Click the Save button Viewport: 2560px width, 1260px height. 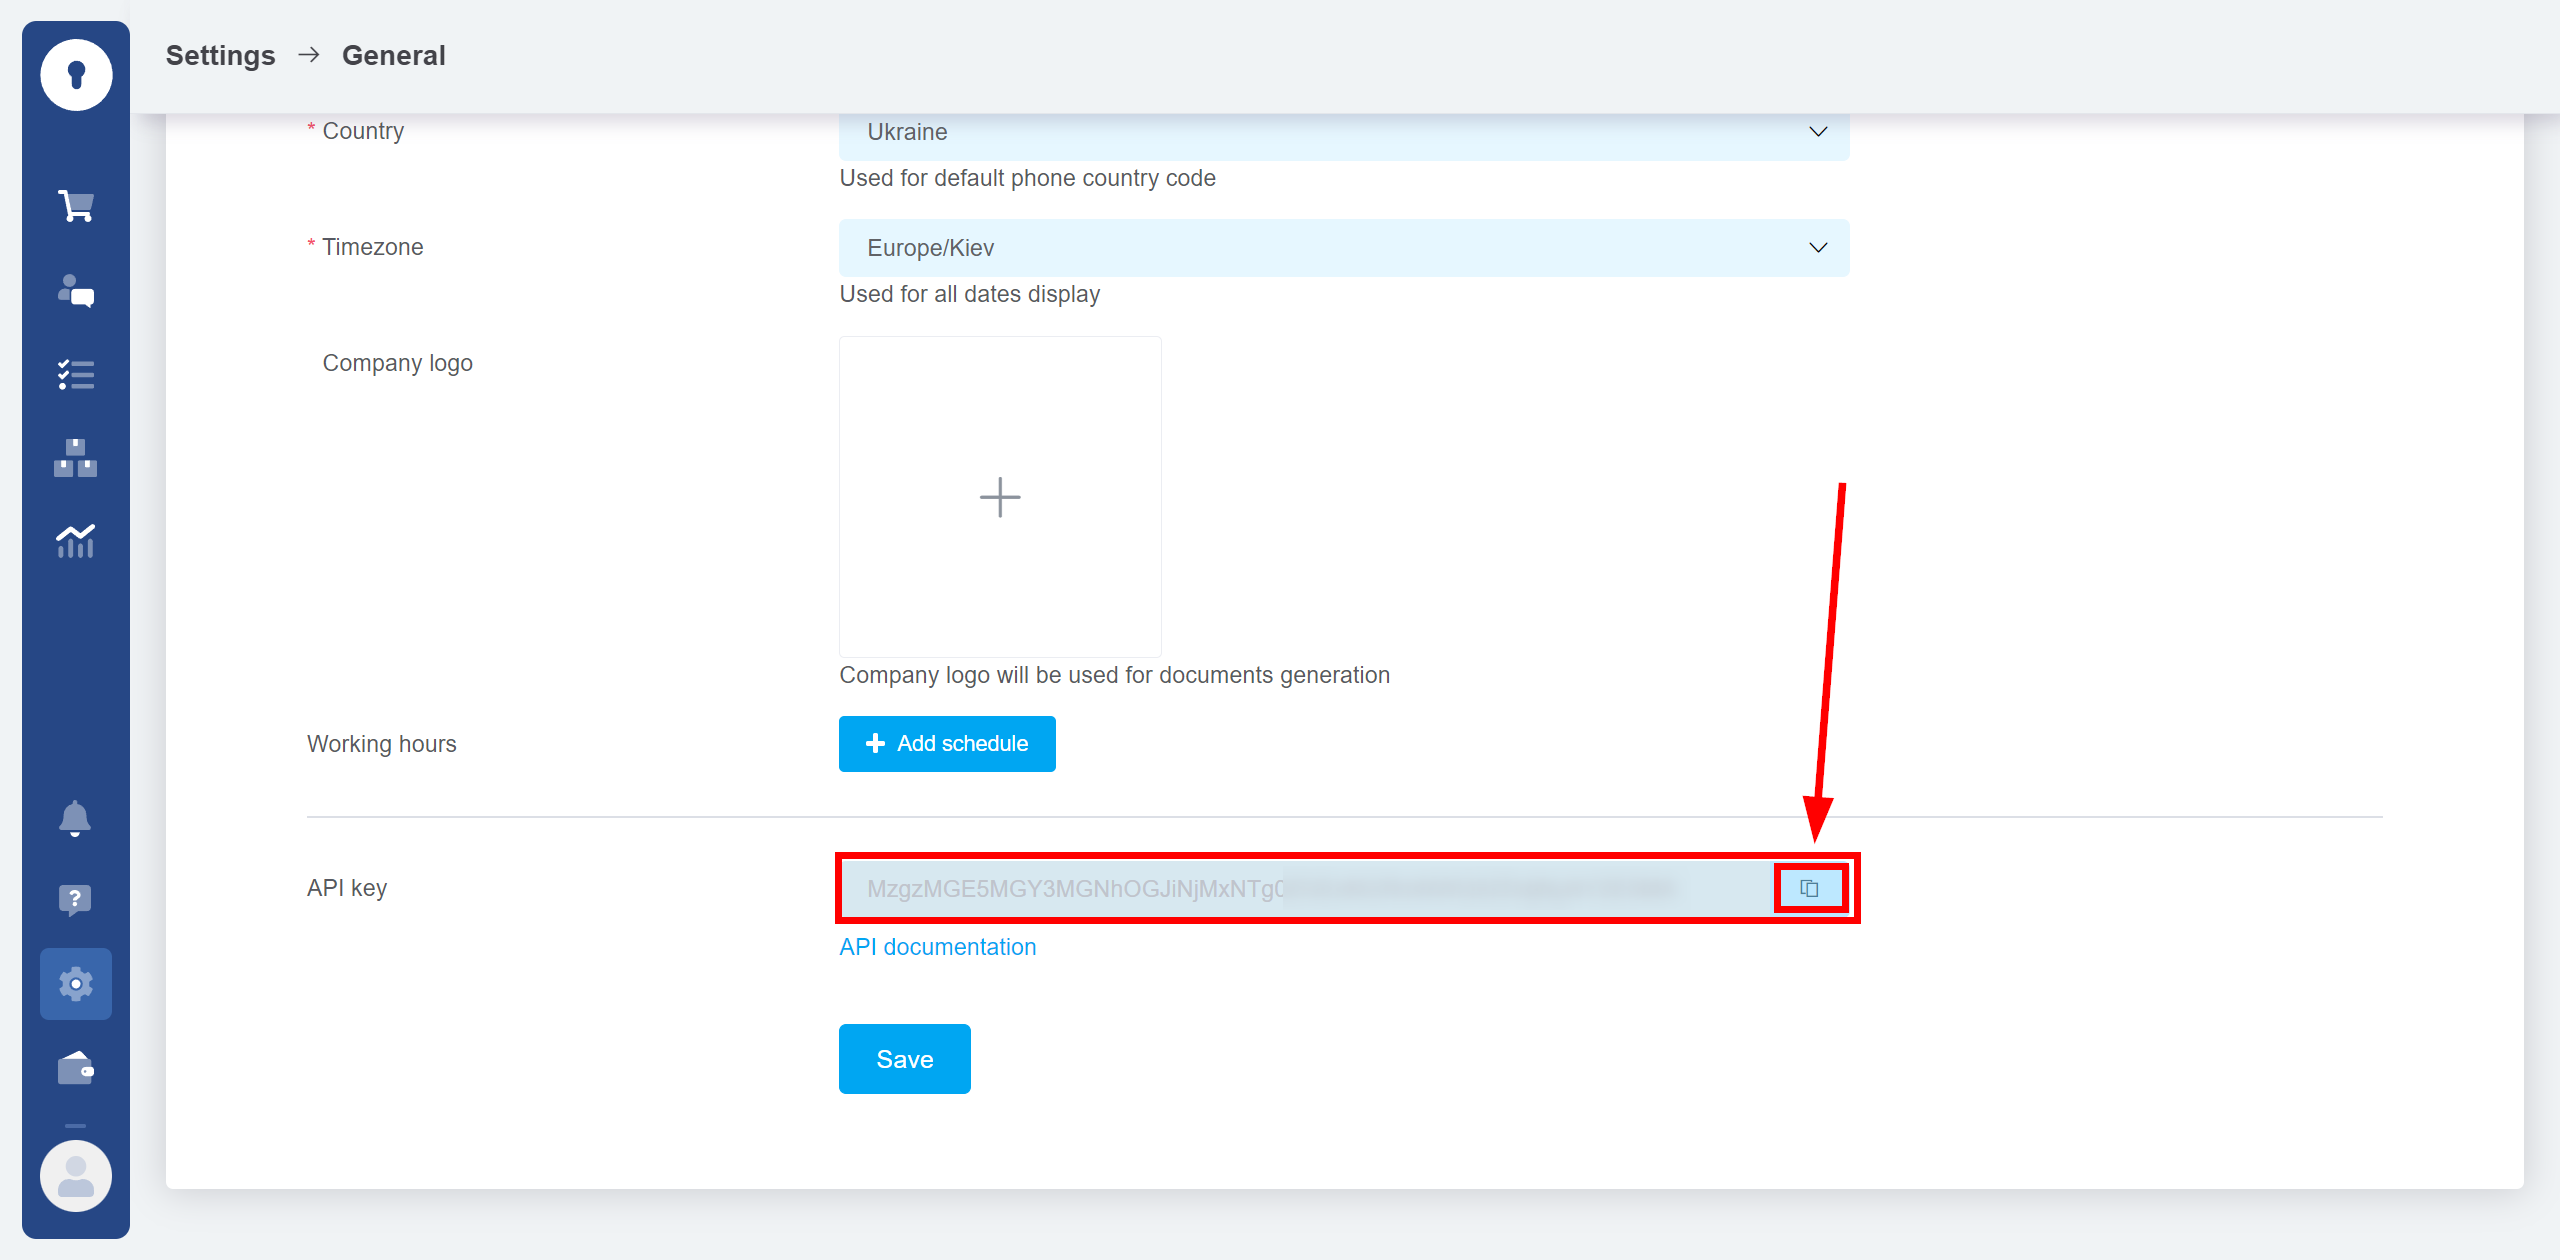point(903,1059)
